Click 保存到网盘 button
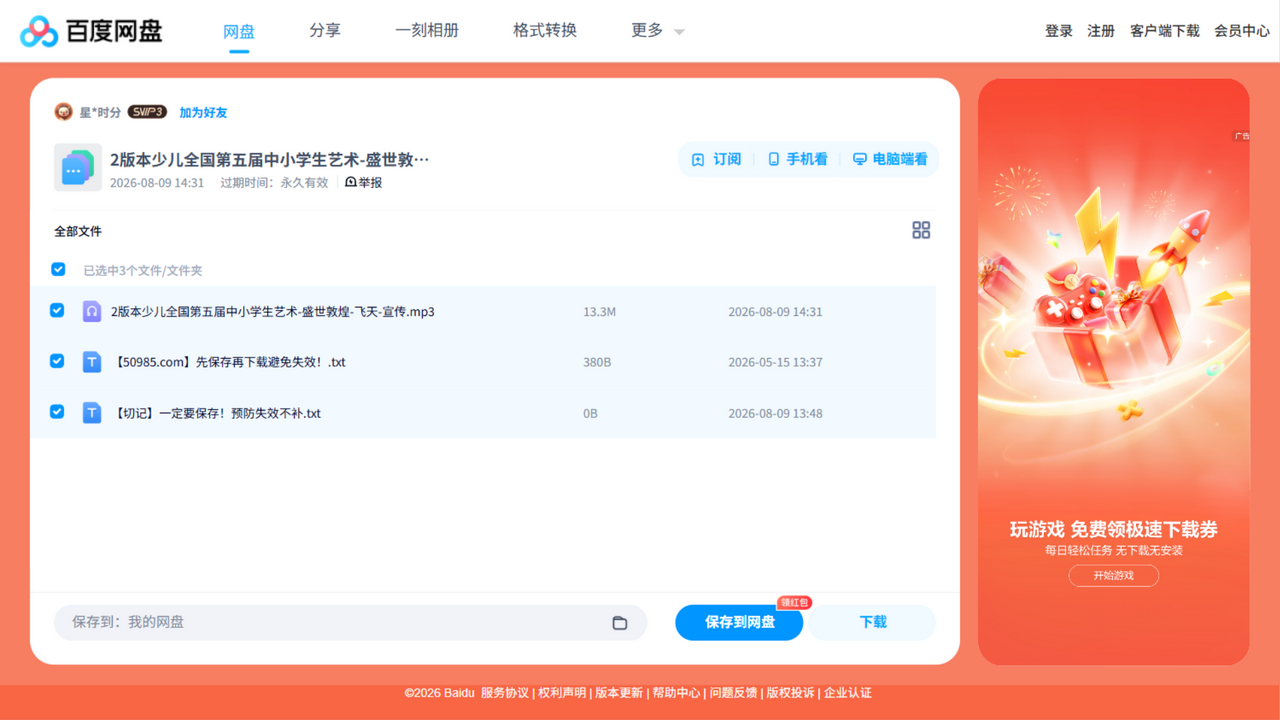 click(739, 622)
